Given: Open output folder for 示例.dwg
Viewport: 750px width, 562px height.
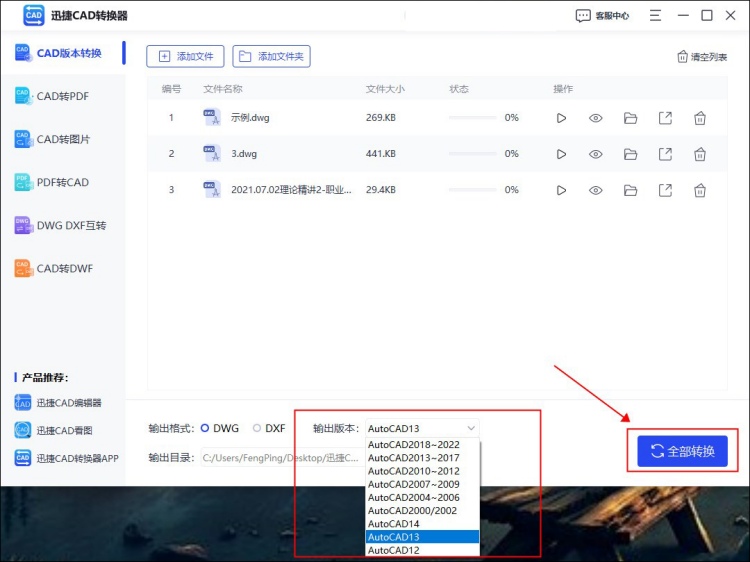Looking at the screenshot, I should click(630, 118).
